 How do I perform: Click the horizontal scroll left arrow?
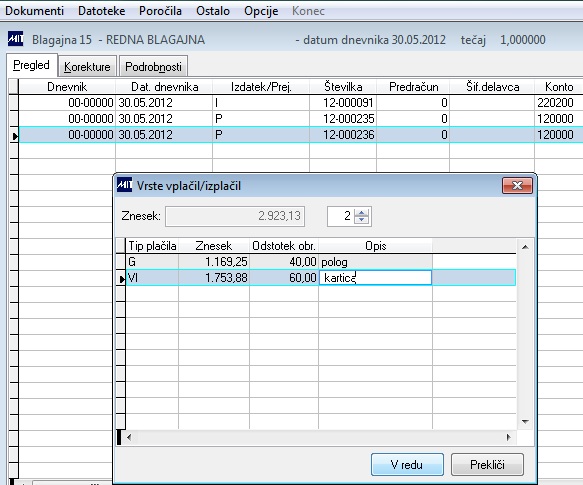click(129, 437)
